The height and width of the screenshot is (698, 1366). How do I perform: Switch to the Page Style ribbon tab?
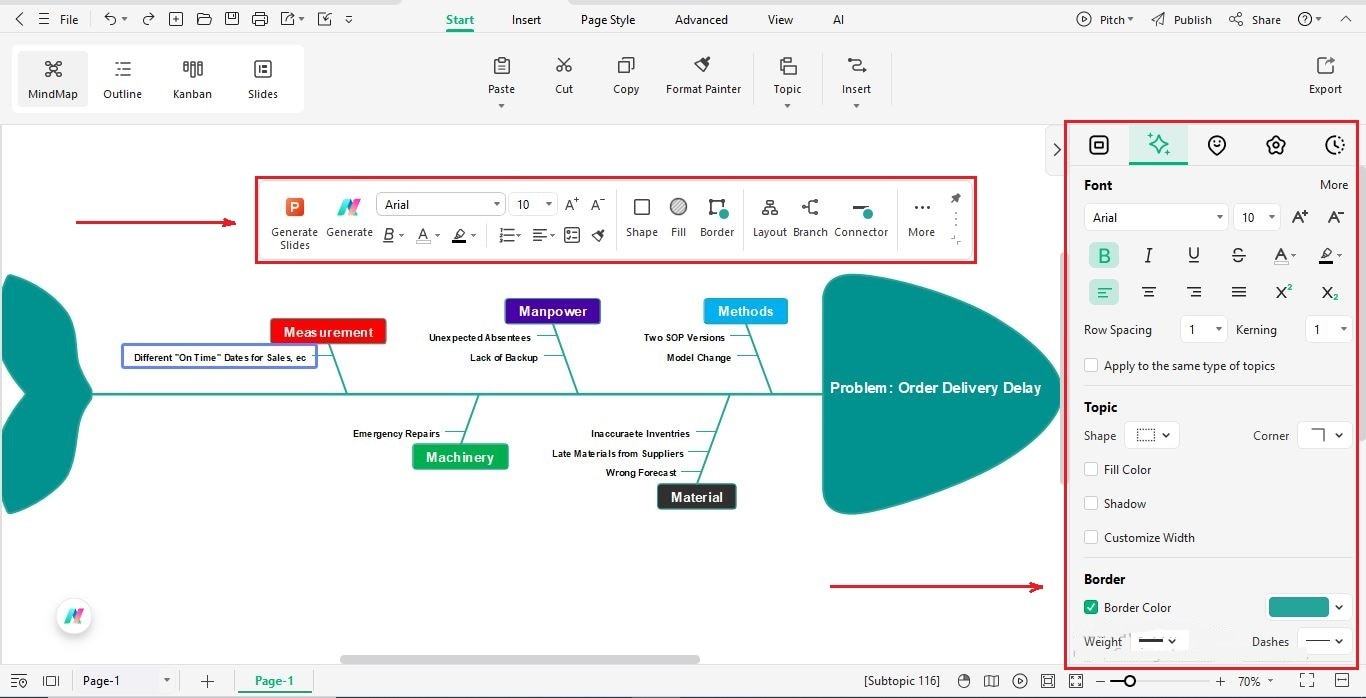(607, 19)
